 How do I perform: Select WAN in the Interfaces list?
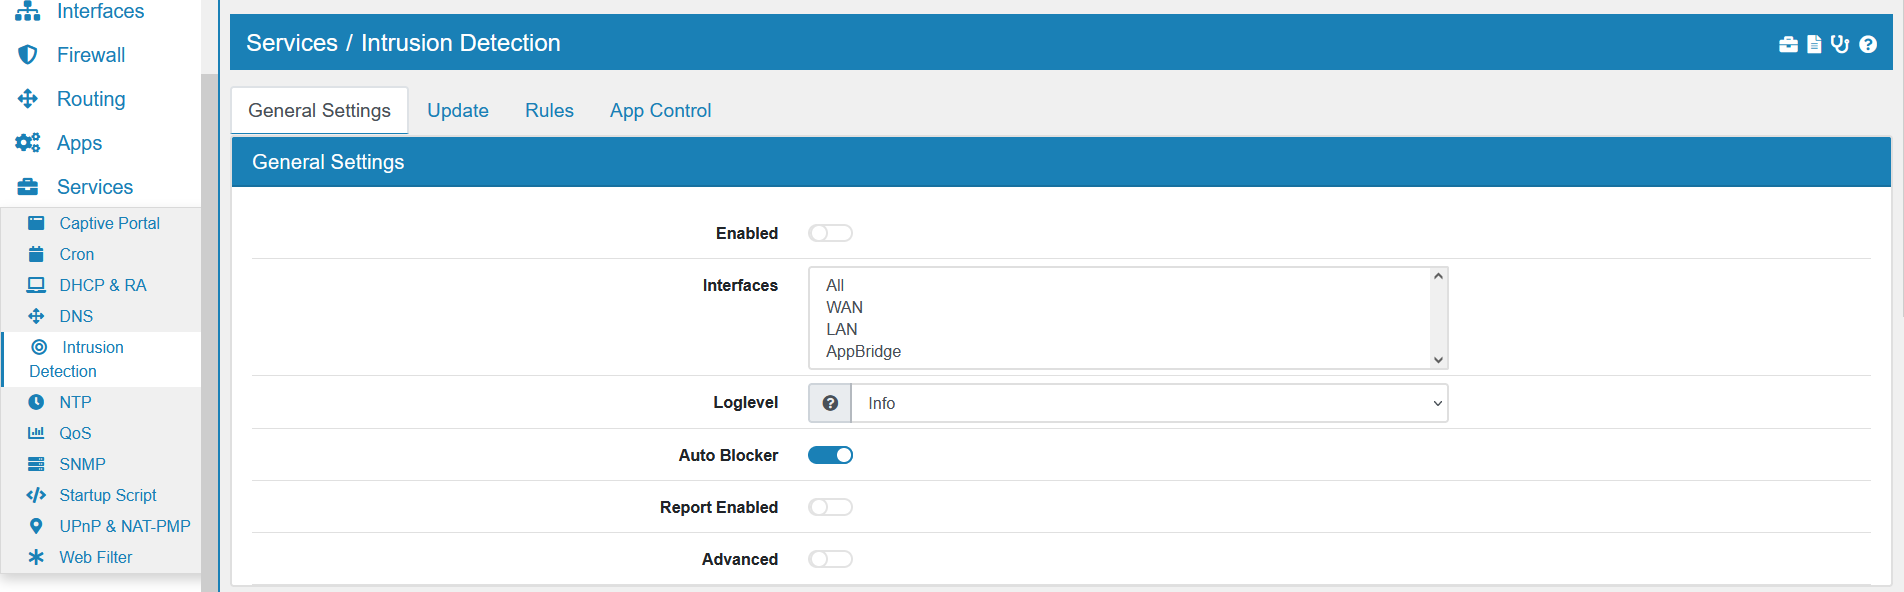click(x=844, y=307)
